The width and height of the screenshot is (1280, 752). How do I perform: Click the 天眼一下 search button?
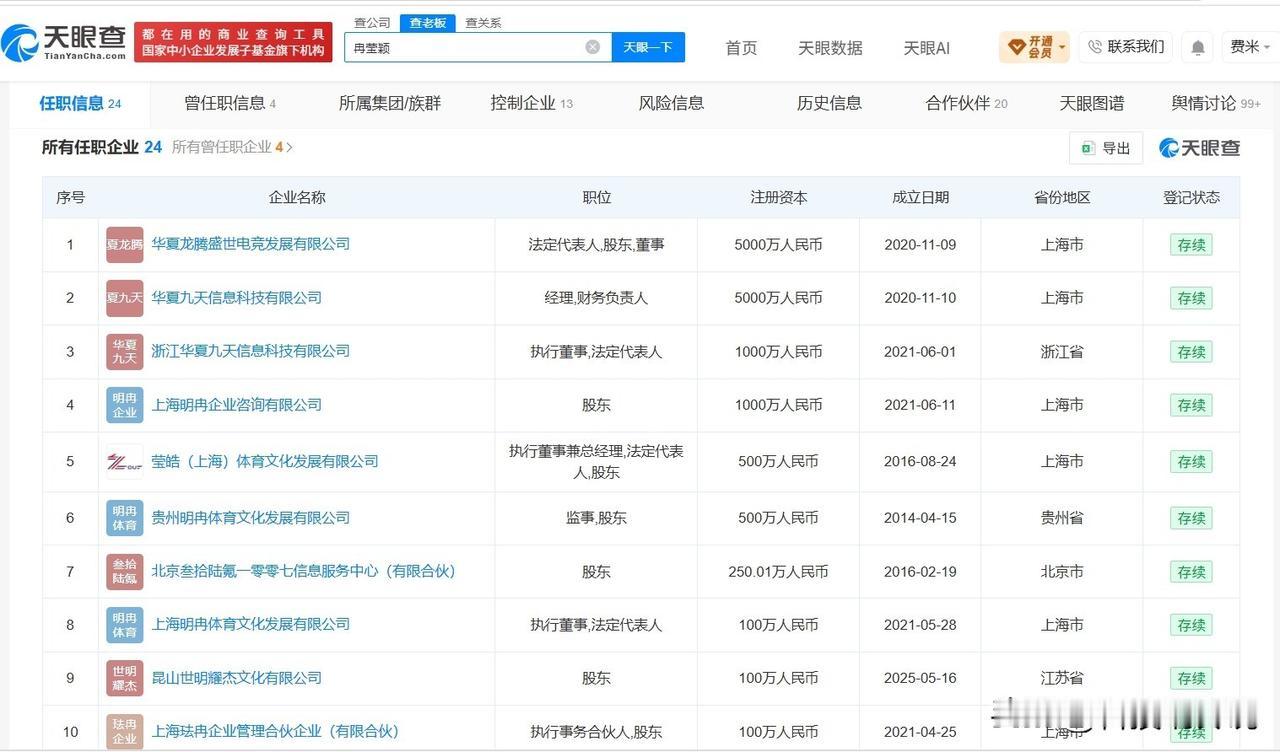(648, 47)
